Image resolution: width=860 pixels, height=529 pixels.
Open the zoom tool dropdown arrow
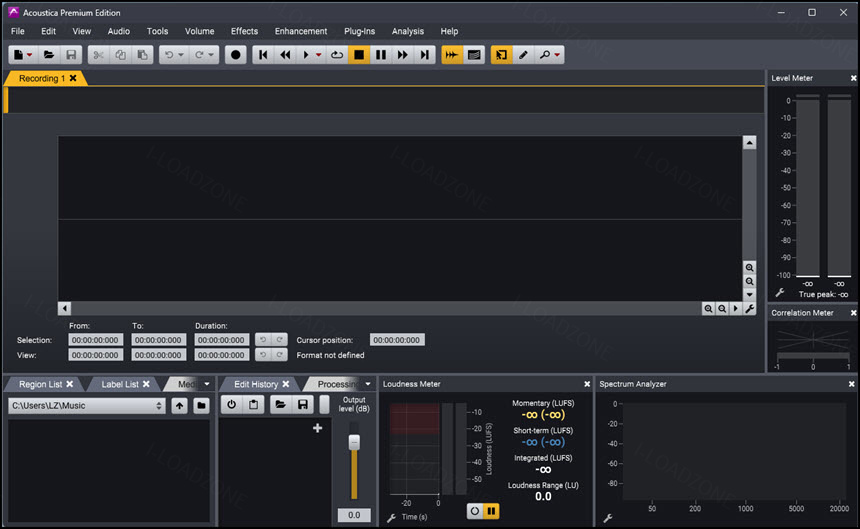[x=557, y=55]
